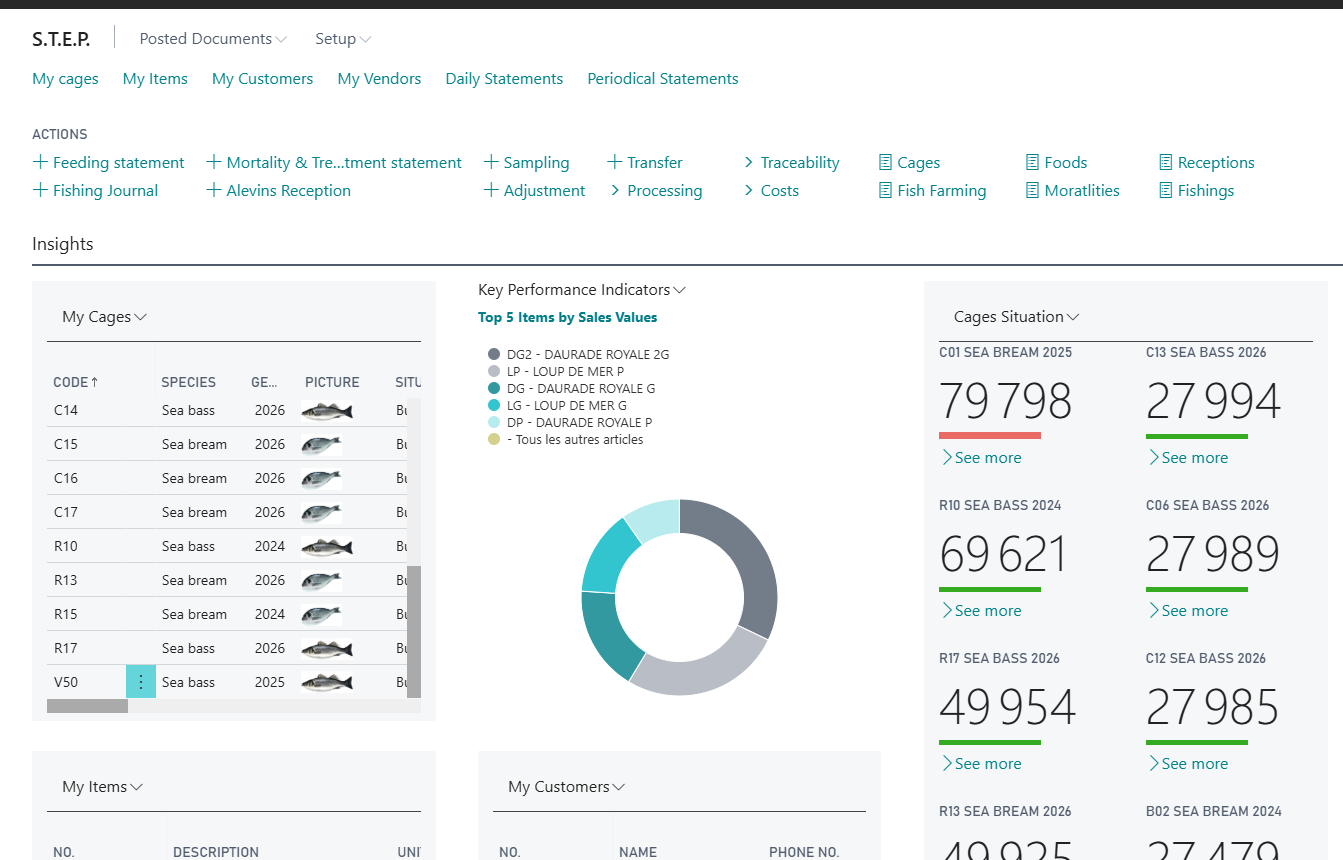Open the Top 5 Items by Sales Values link

point(567,317)
